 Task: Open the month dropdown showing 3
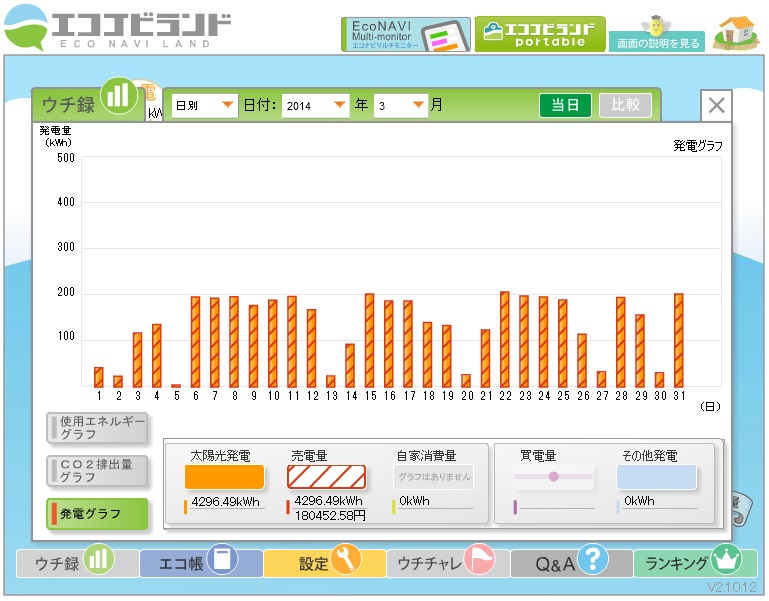coord(401,105)
